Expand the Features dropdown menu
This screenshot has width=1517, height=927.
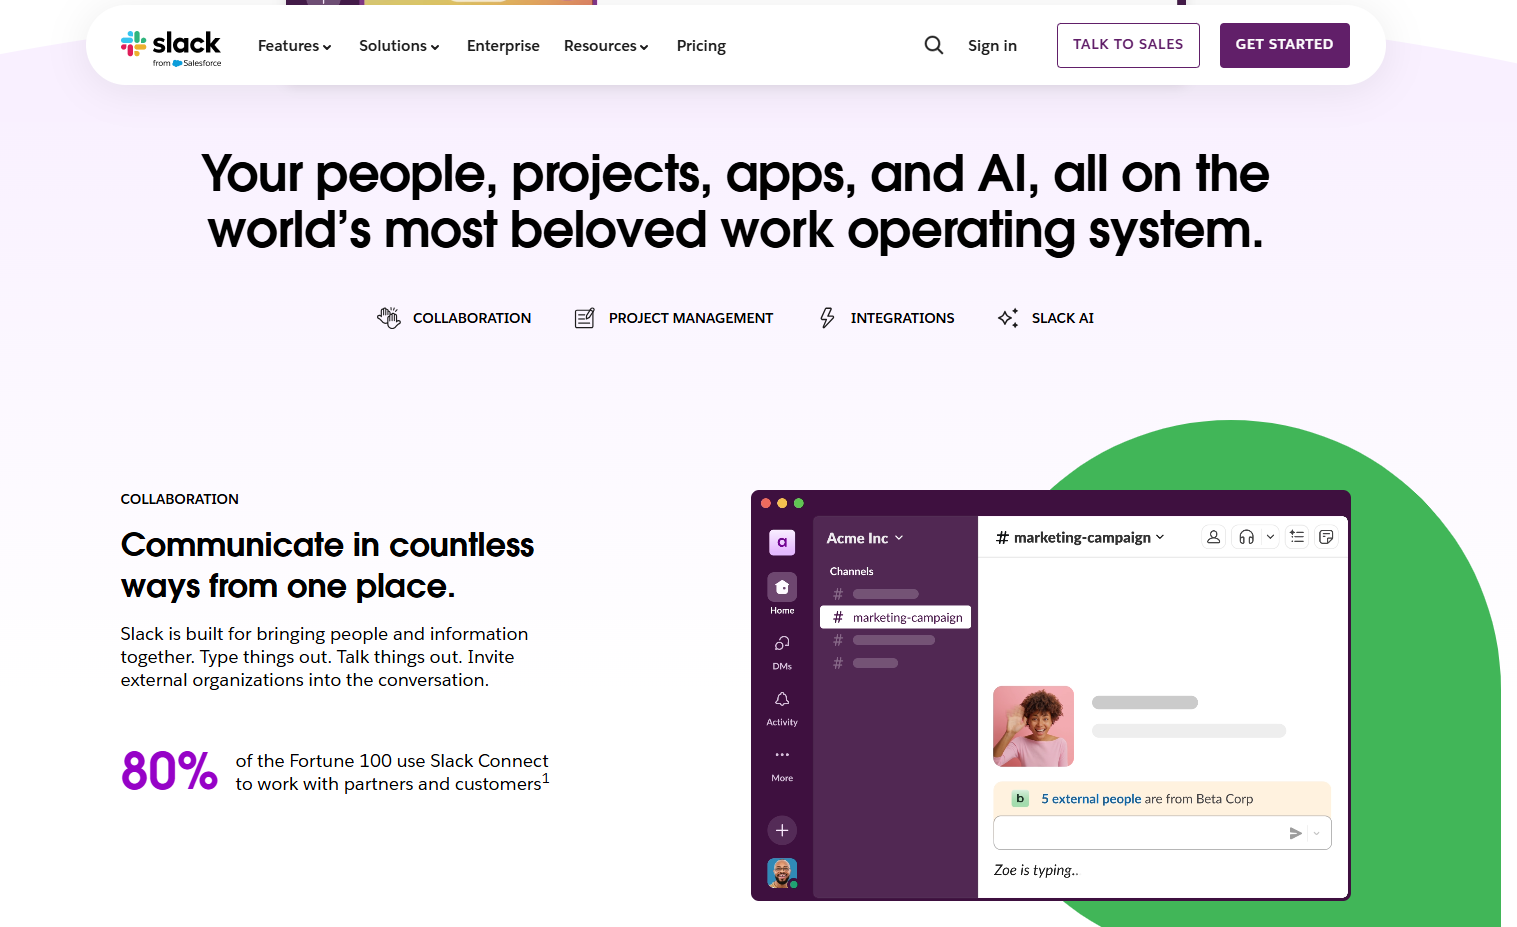[x=294, y=46]
